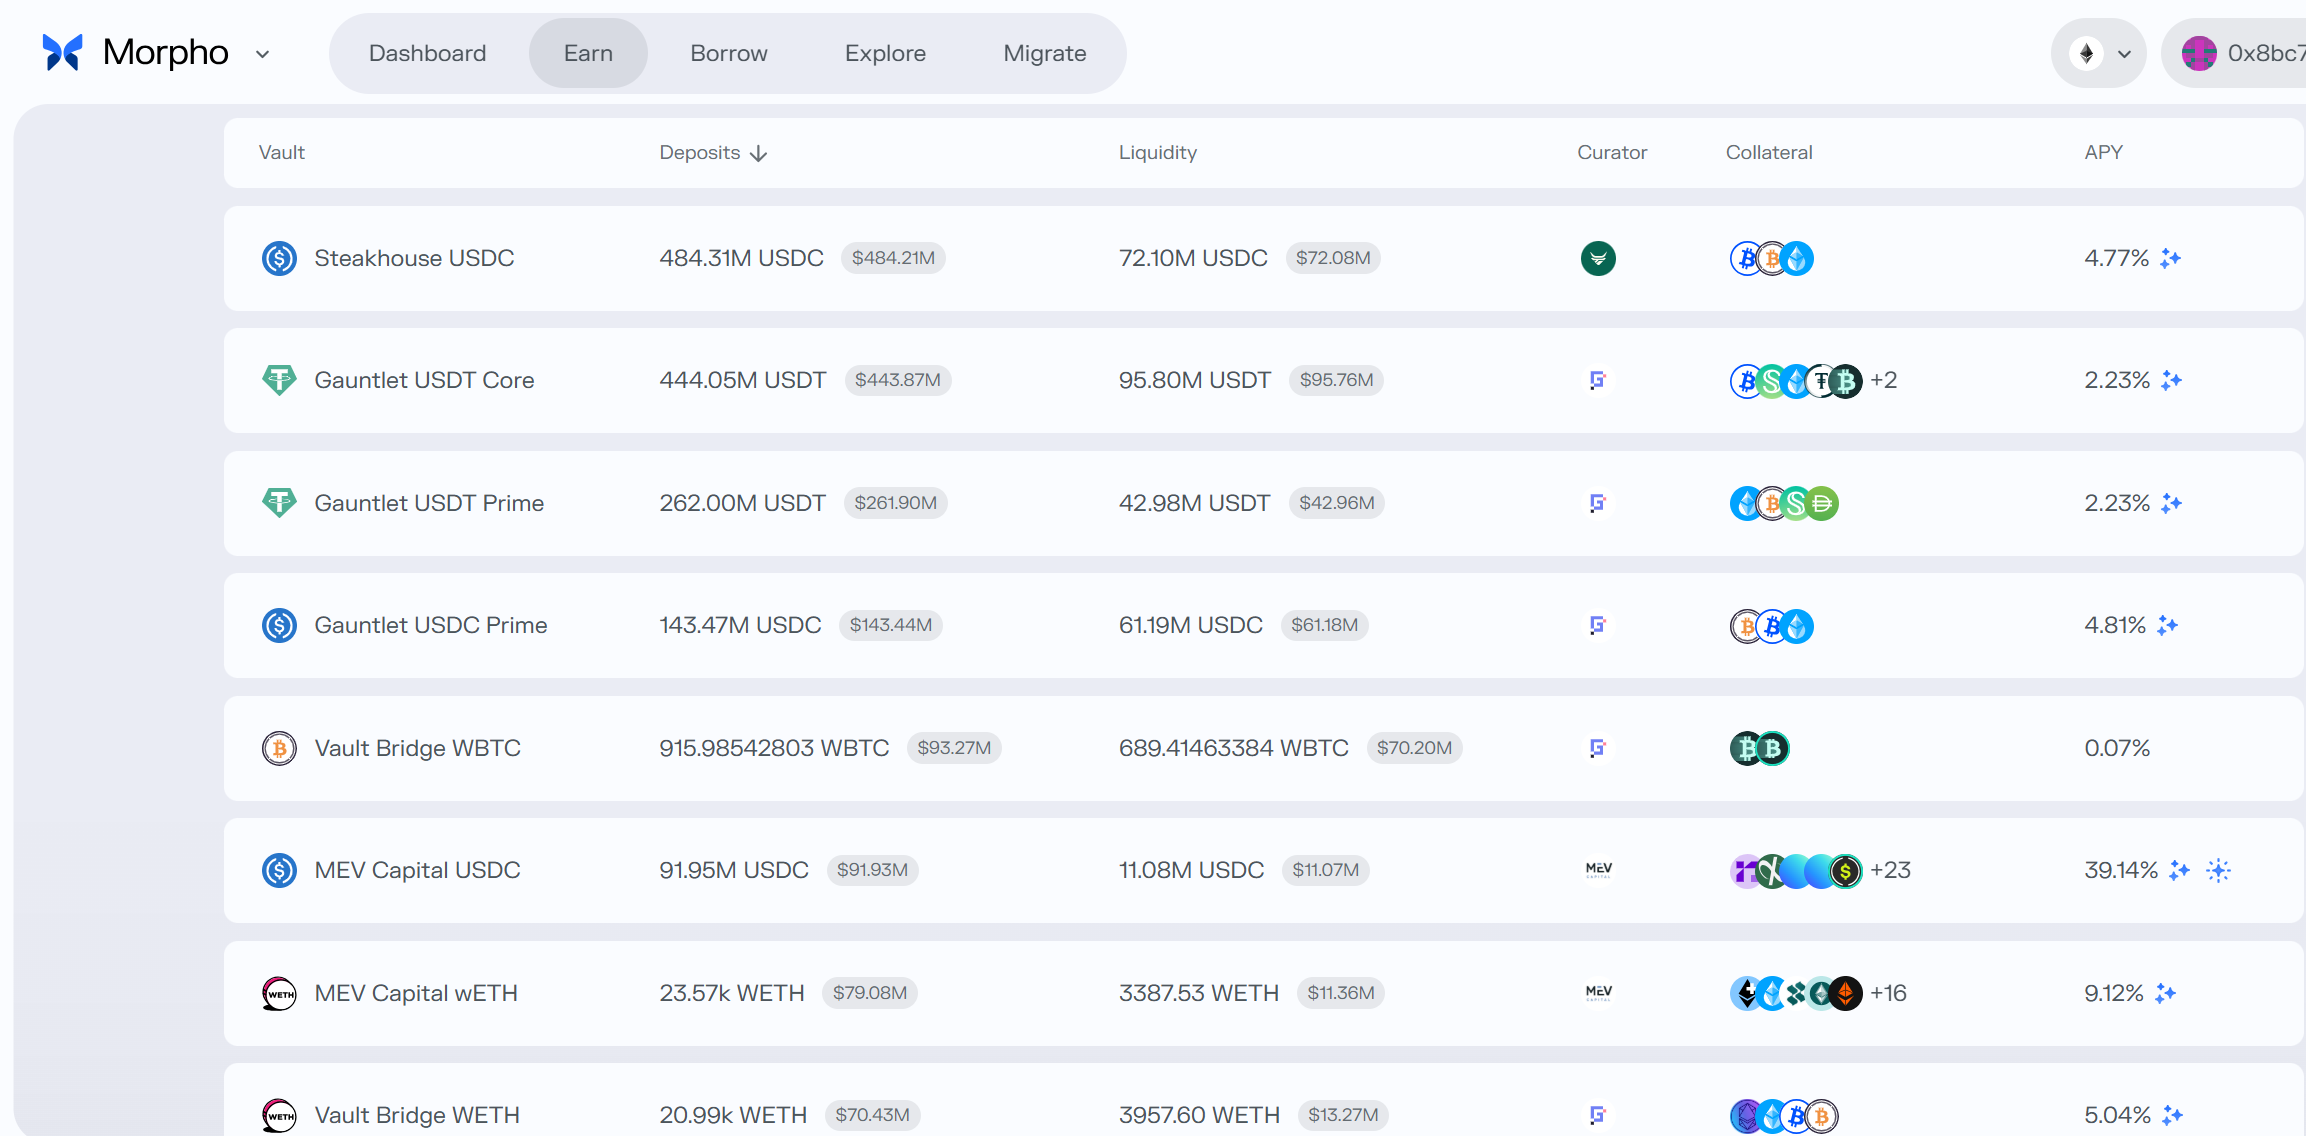Click the Vault Bridge WBTC token icon
This screenshot has width=2306, height=1136.
pos(279,748)
